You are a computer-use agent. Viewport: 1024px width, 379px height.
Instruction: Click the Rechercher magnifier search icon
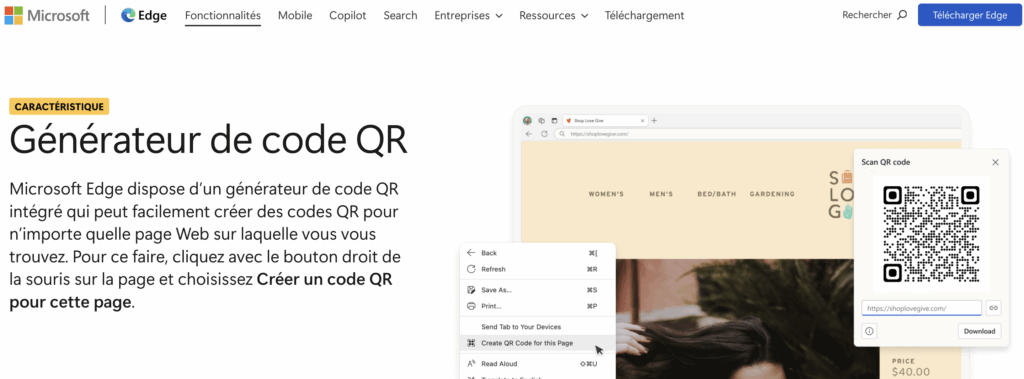point(903,15)
